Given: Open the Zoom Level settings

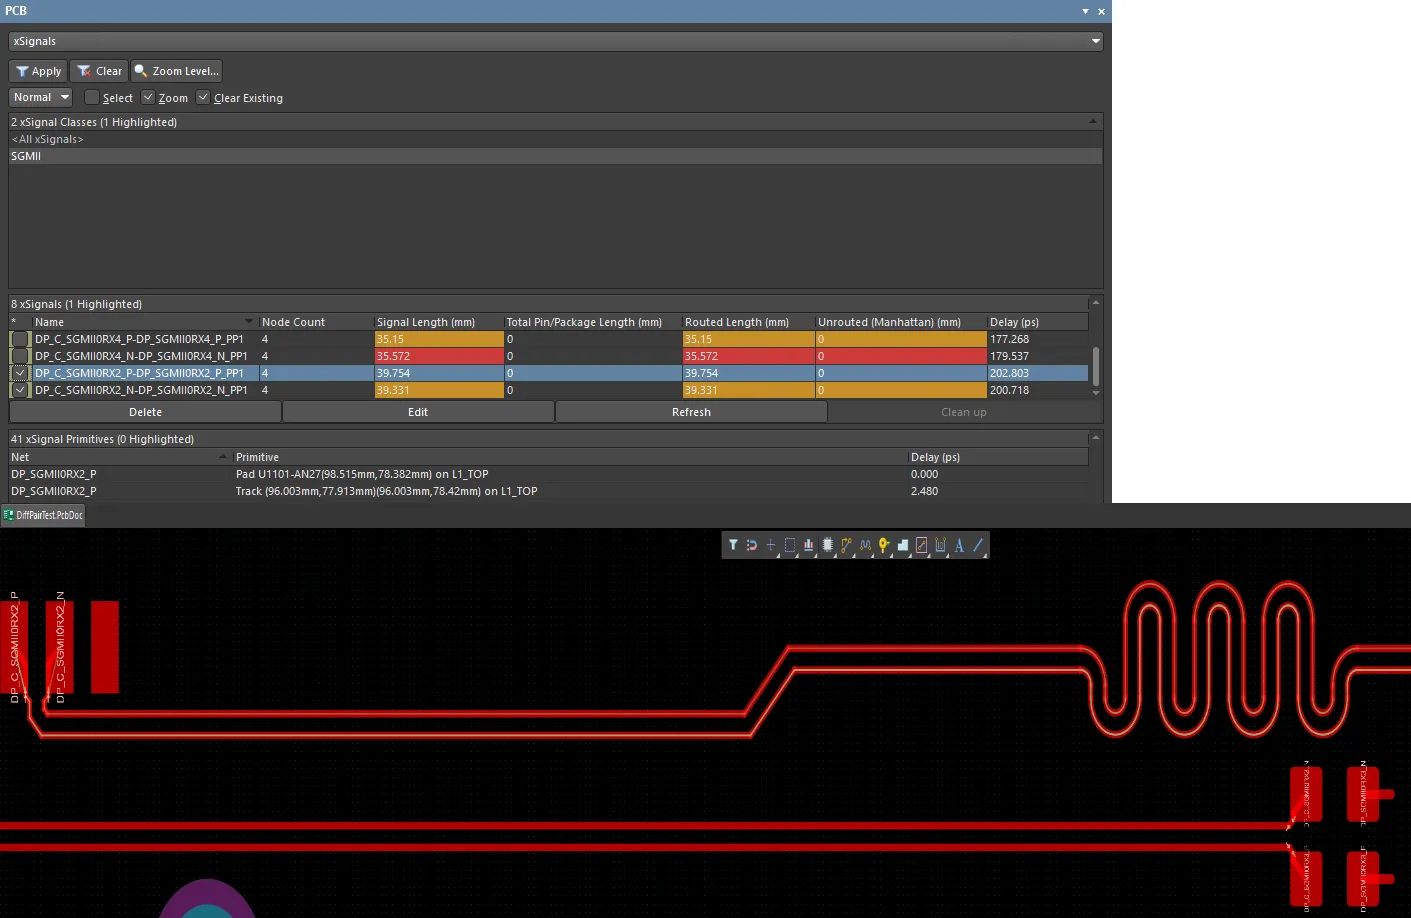Looking at the screenshot, I should pyautogui.click(x=176, y=71).
